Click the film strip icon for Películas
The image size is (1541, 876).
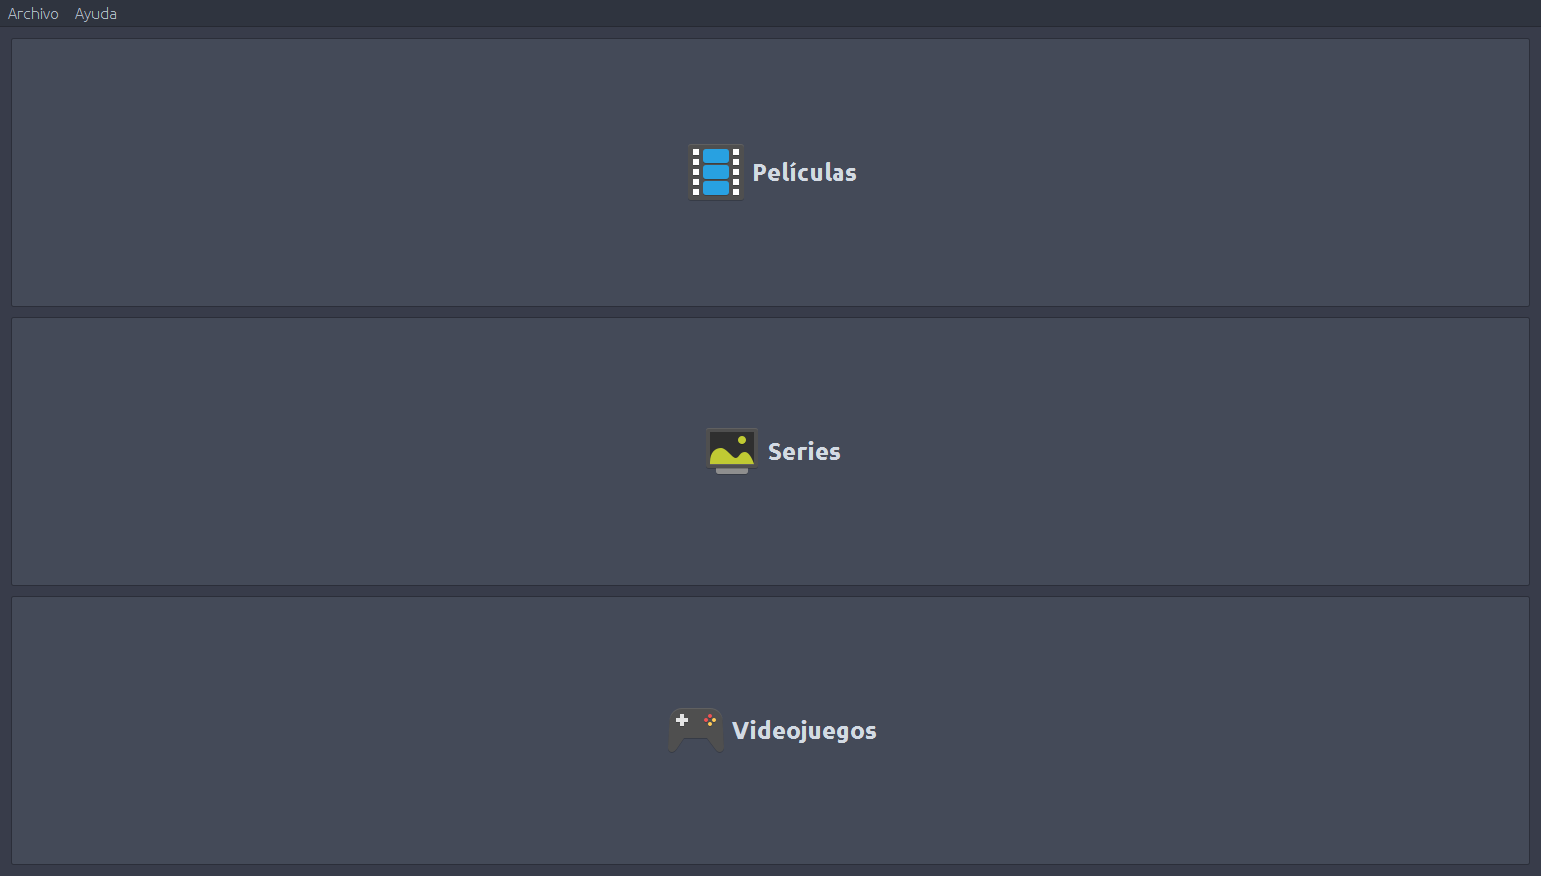click(x=716, y=172)
